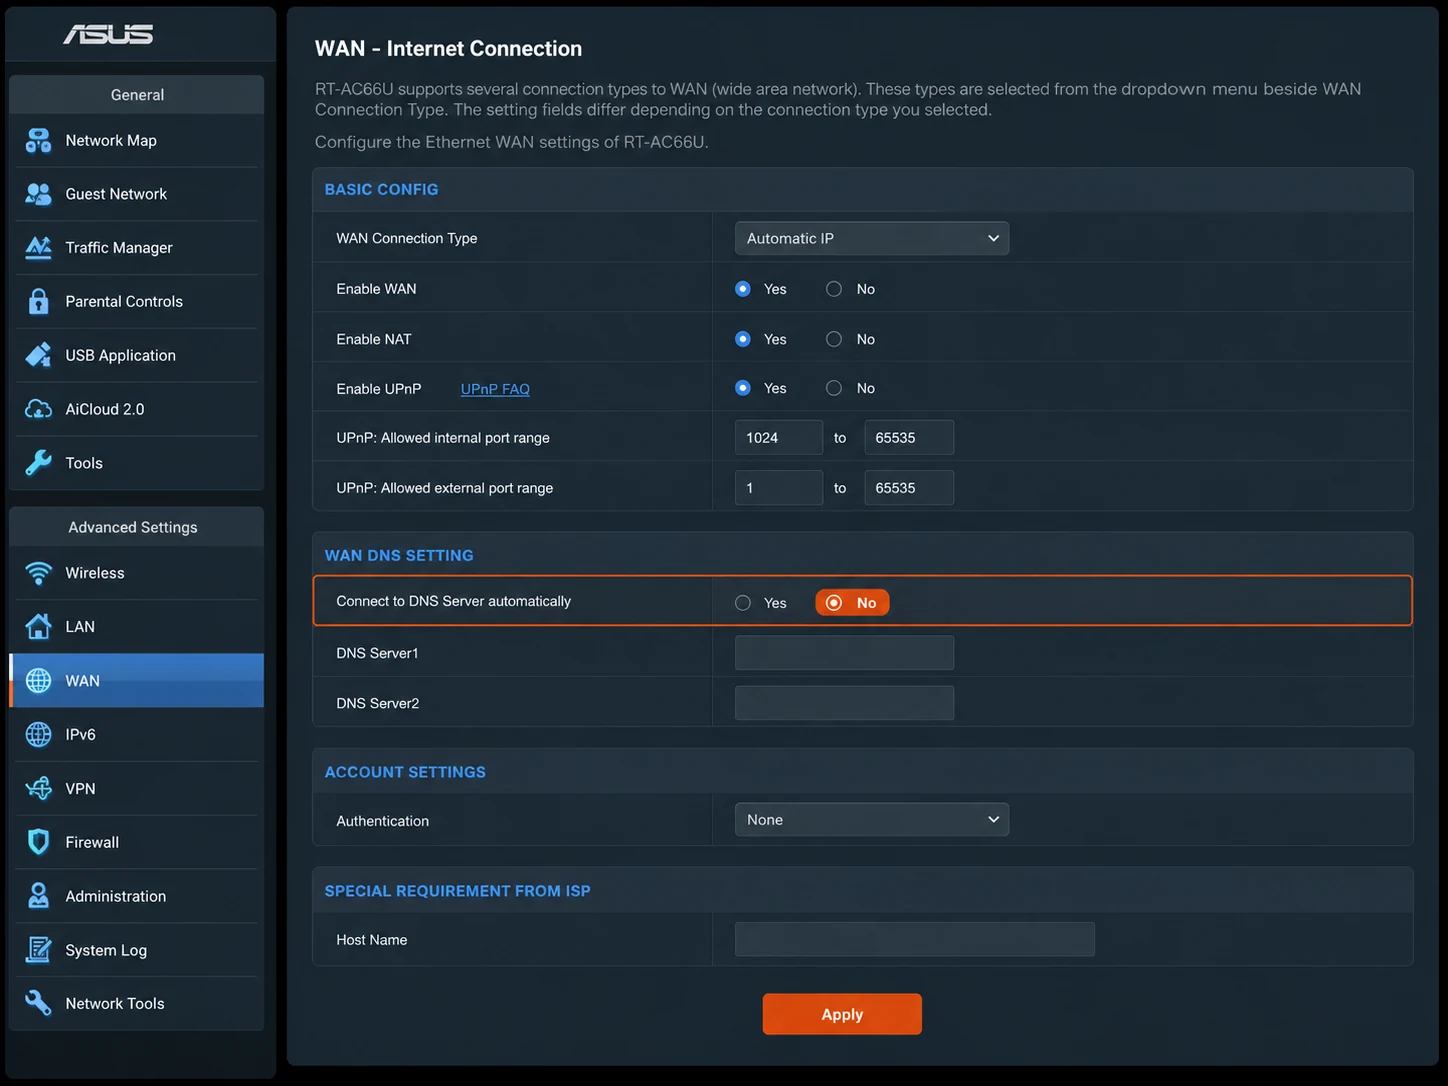Click the internal port range end field
The height and width of the screenshot is (1086, 1448).
click(x=909, y=438)
